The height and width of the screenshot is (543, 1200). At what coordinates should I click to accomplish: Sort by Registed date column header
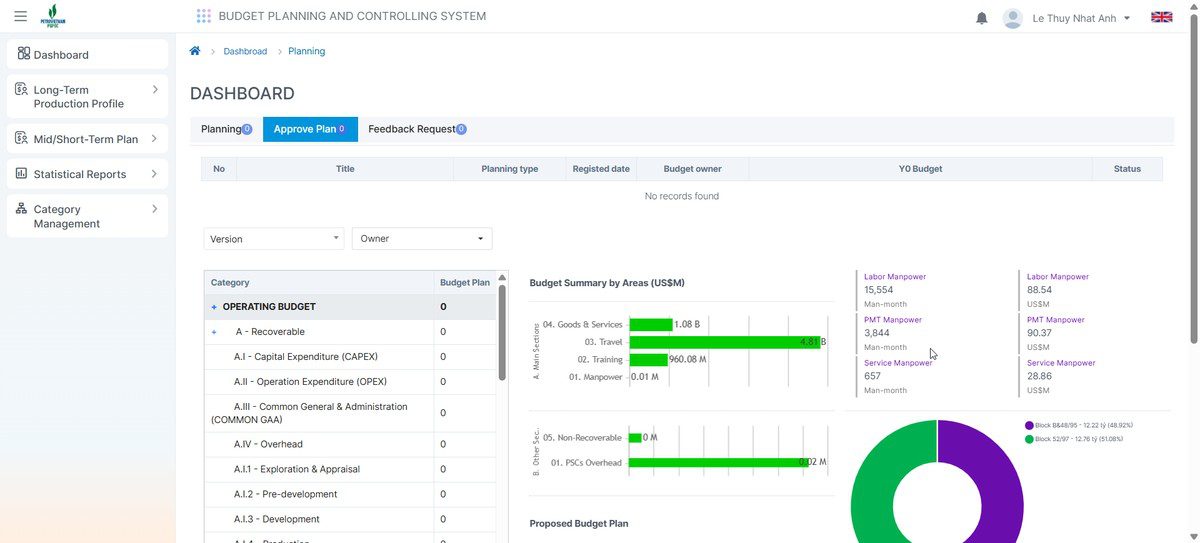pyautogui.click(x=601, y=169)
